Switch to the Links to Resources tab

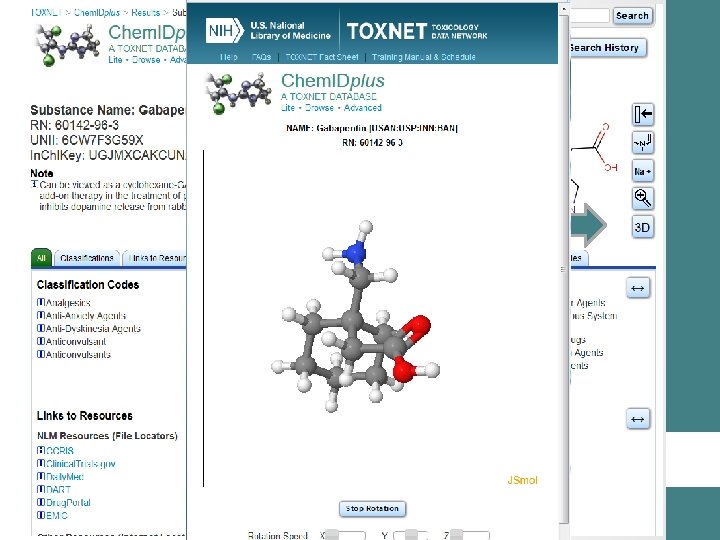[x=156, y=258]
